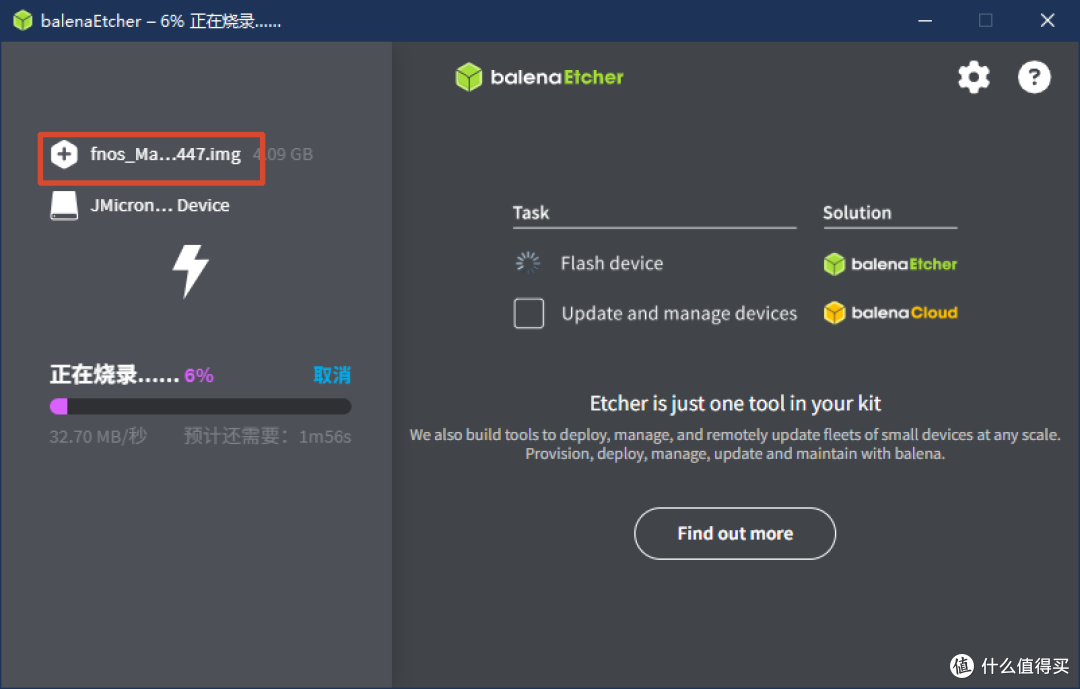
Task: Click the Update and manage devices label
Action: tap(679, 313)
